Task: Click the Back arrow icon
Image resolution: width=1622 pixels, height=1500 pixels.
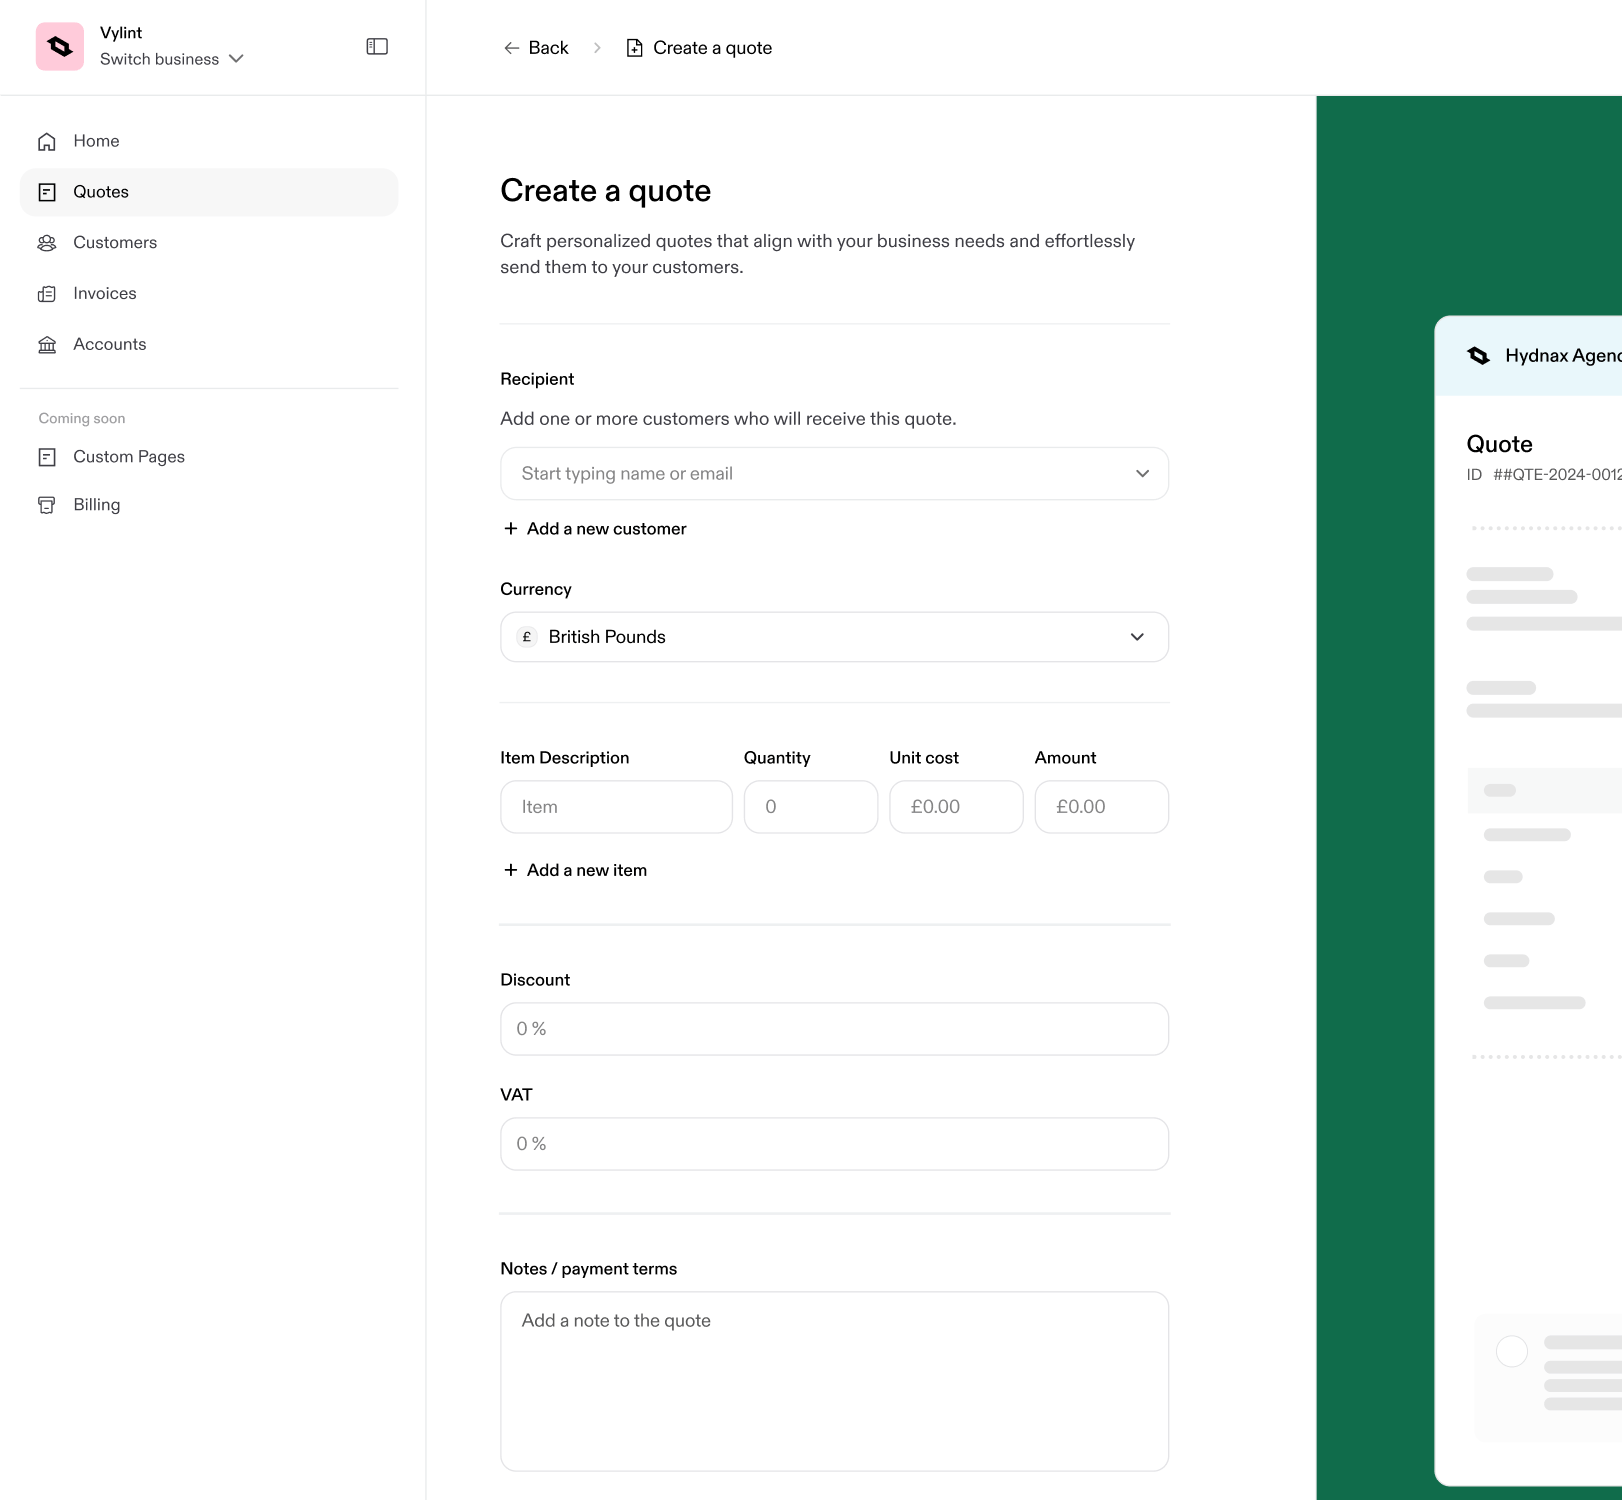Action: tap(511, 47)
